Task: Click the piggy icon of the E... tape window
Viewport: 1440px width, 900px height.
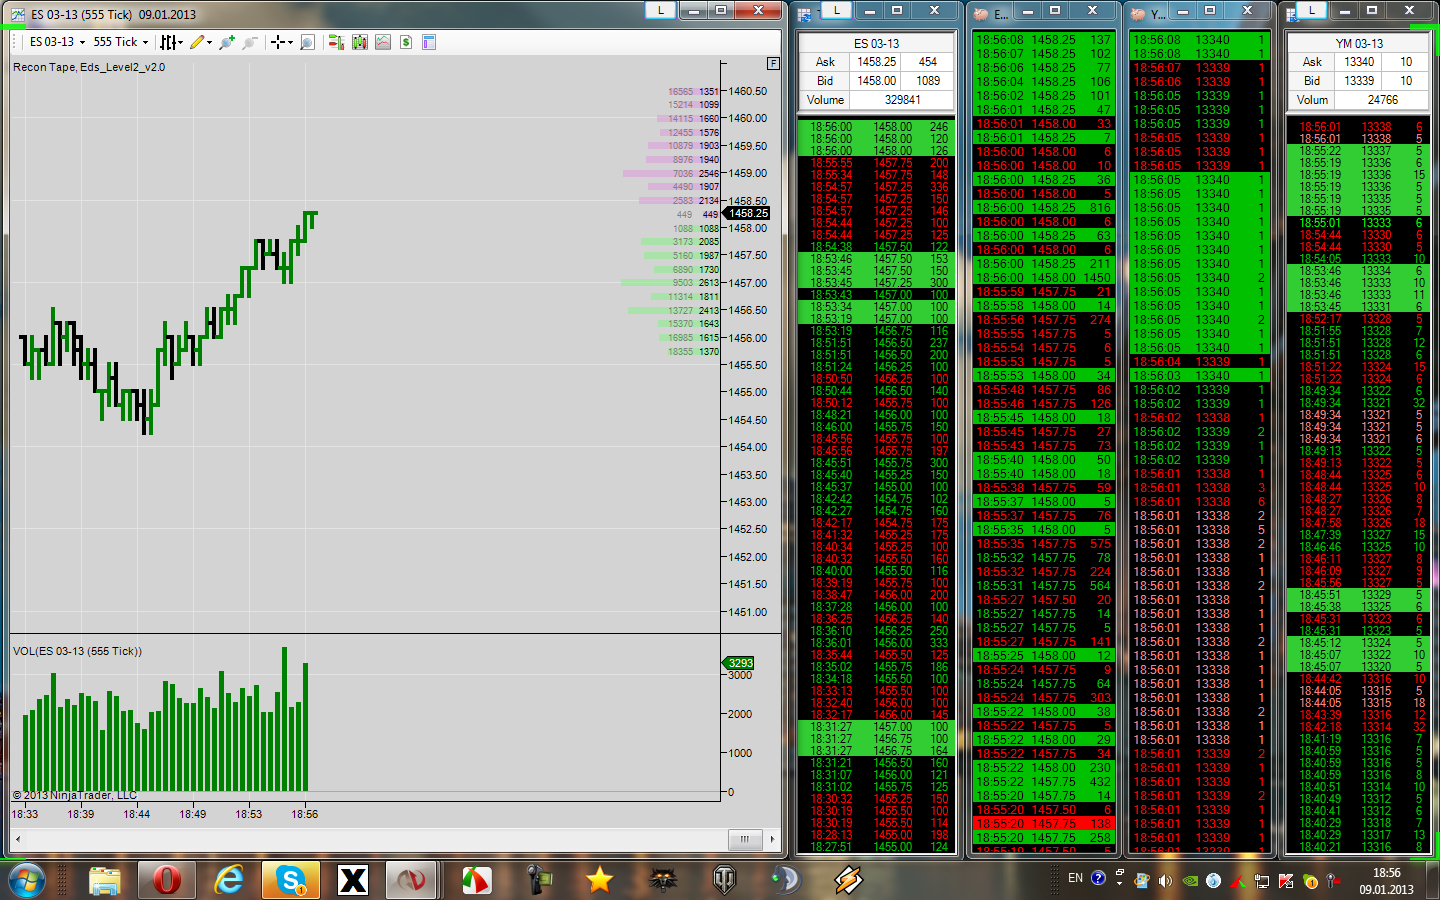Action: pyautogui.click(x=981, y=14)
